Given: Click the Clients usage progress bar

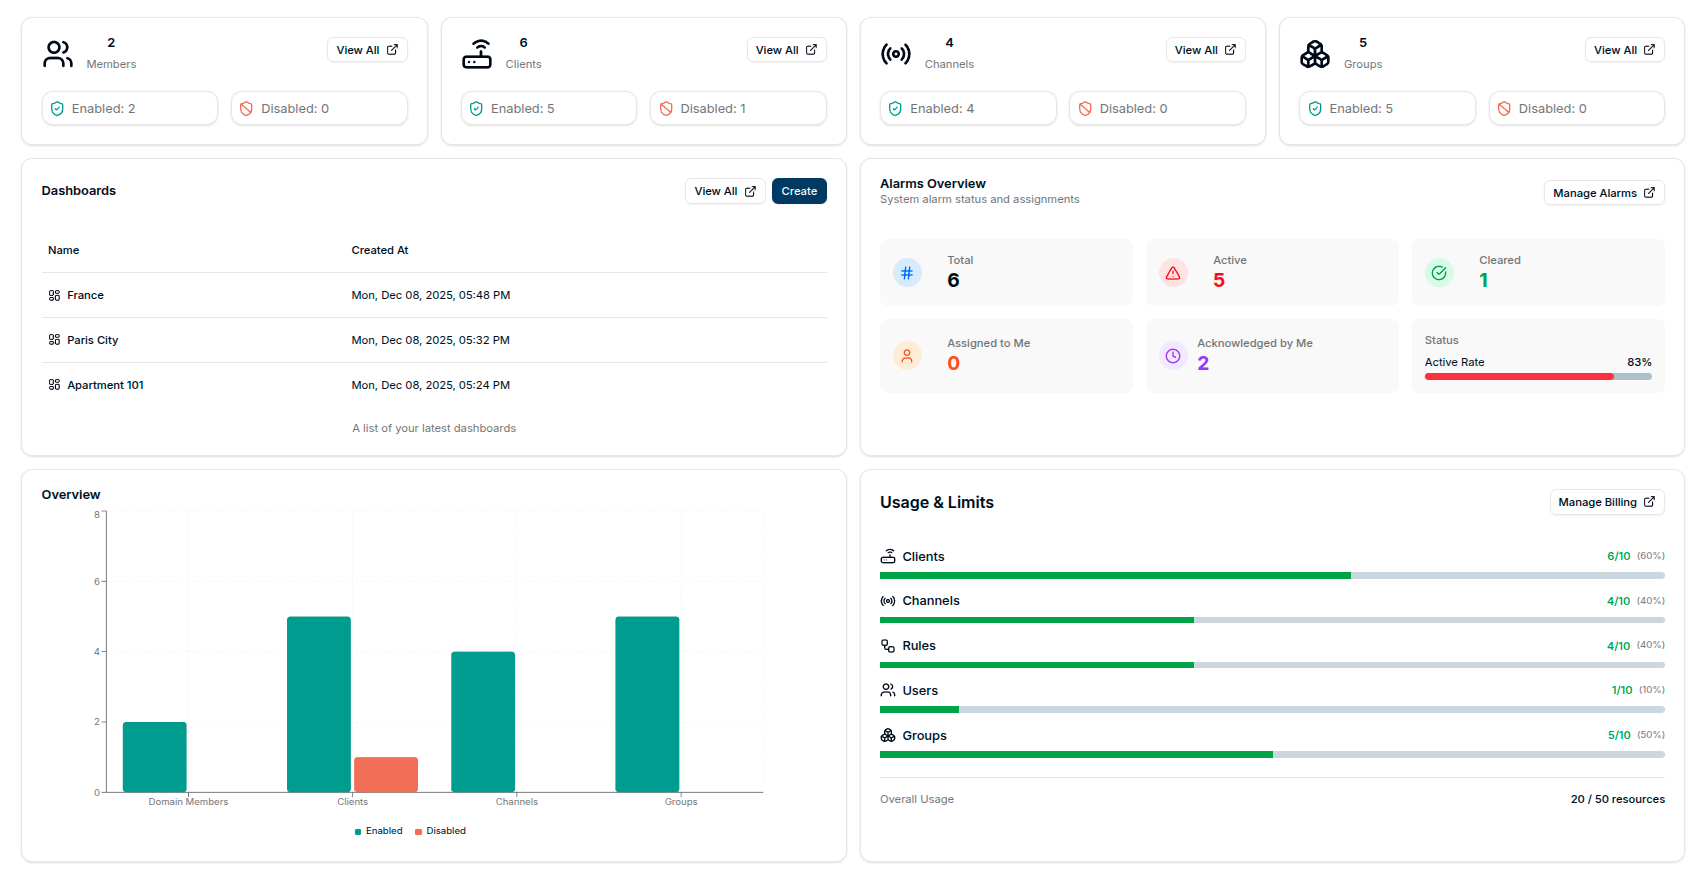Looking at the screenshot, I should click(1271, 576).
